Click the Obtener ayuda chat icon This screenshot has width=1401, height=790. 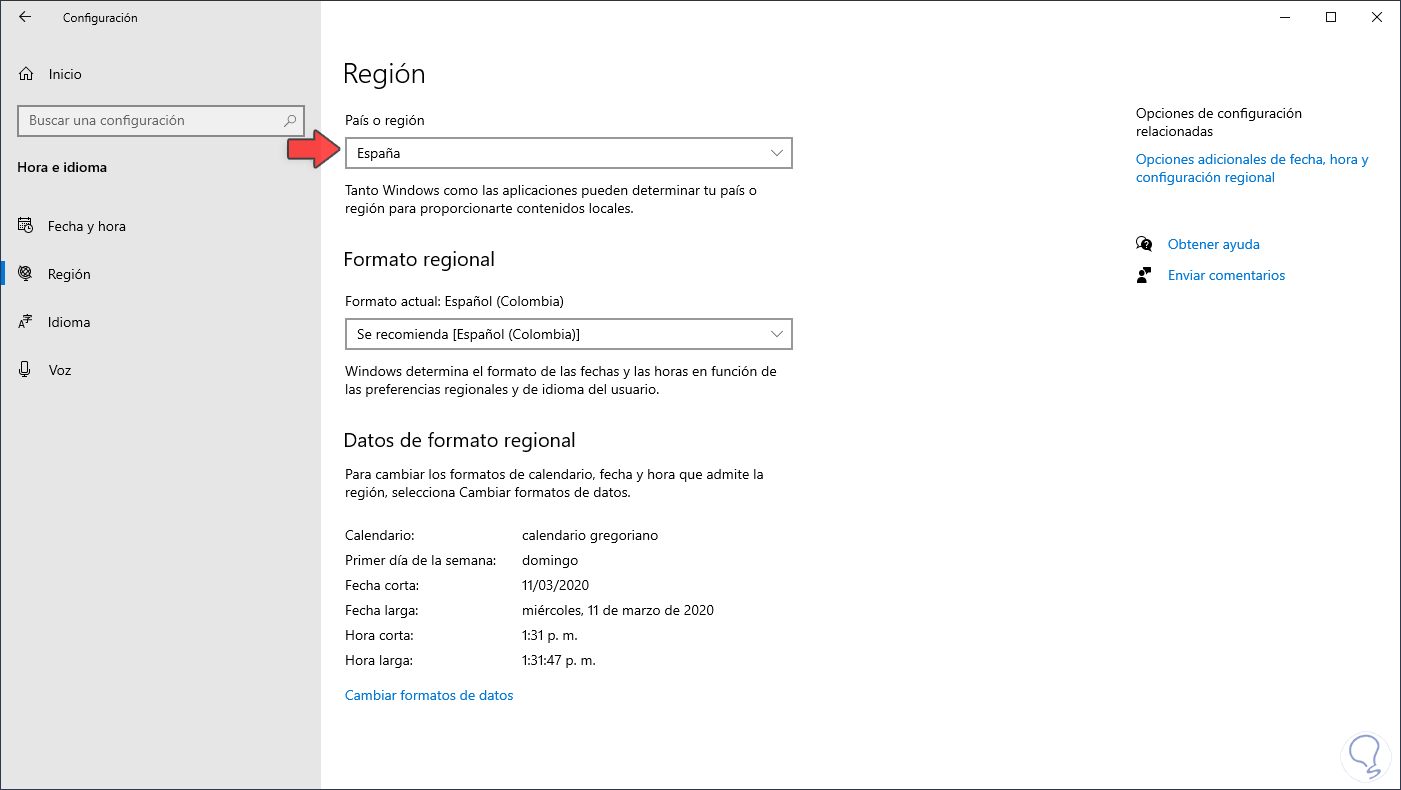click(x=1145, y=244)
